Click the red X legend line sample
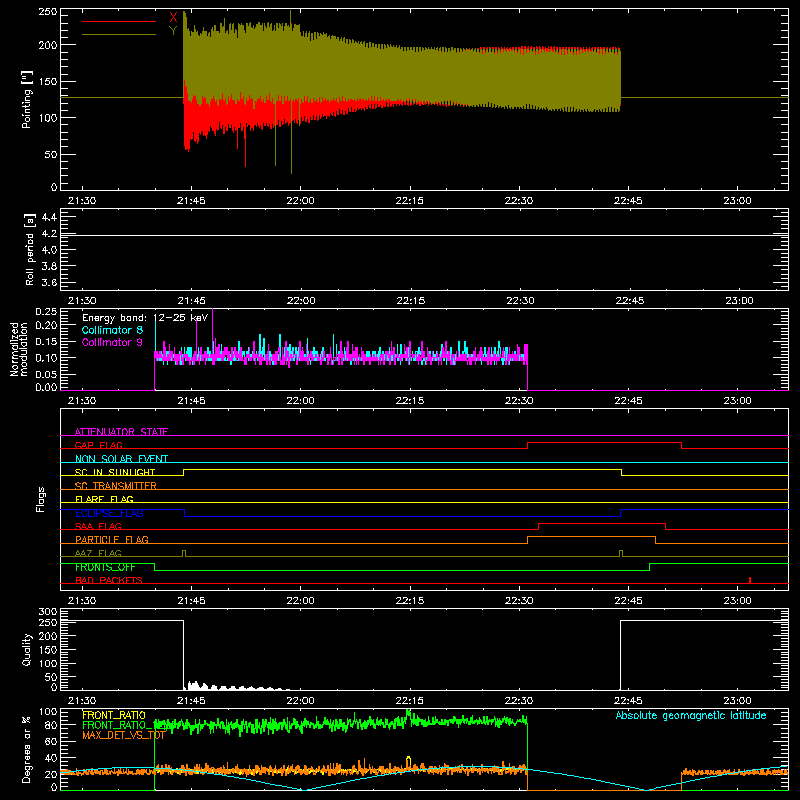Image resolution: width=800 pixels, height=800 pixels. [x=119, y=21]
